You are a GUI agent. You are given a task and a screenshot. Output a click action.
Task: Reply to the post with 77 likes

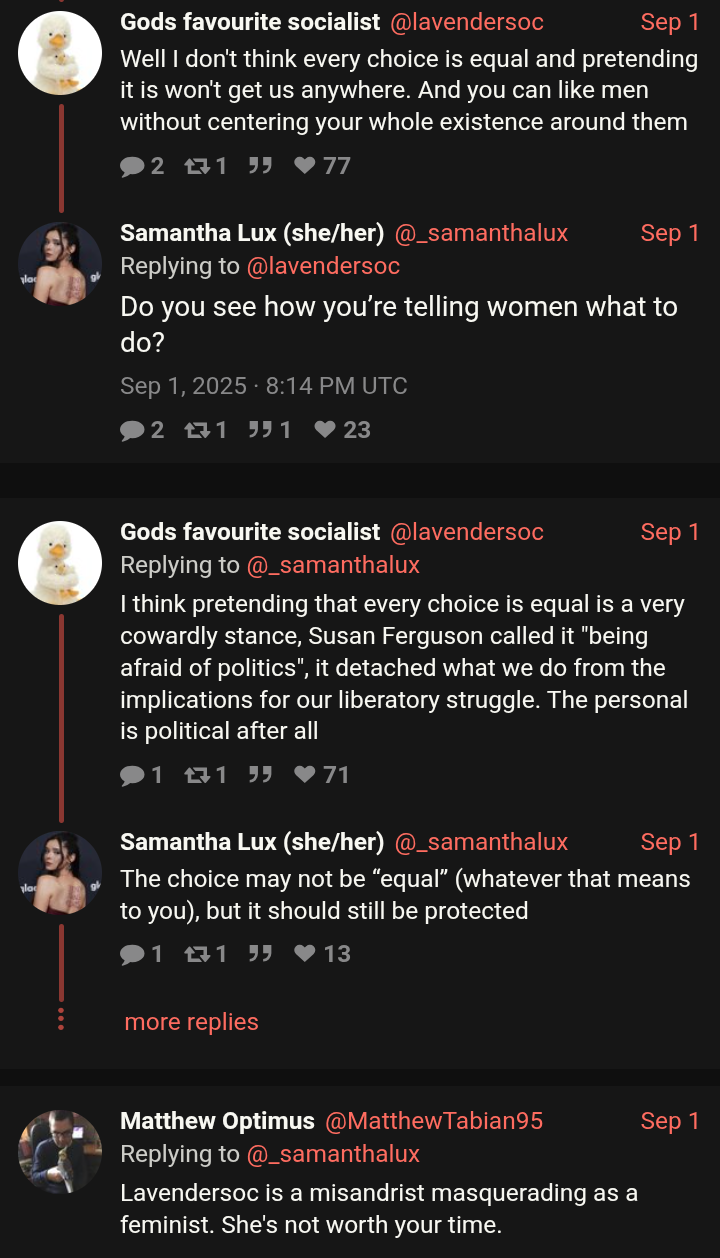[x=132, y=165]
